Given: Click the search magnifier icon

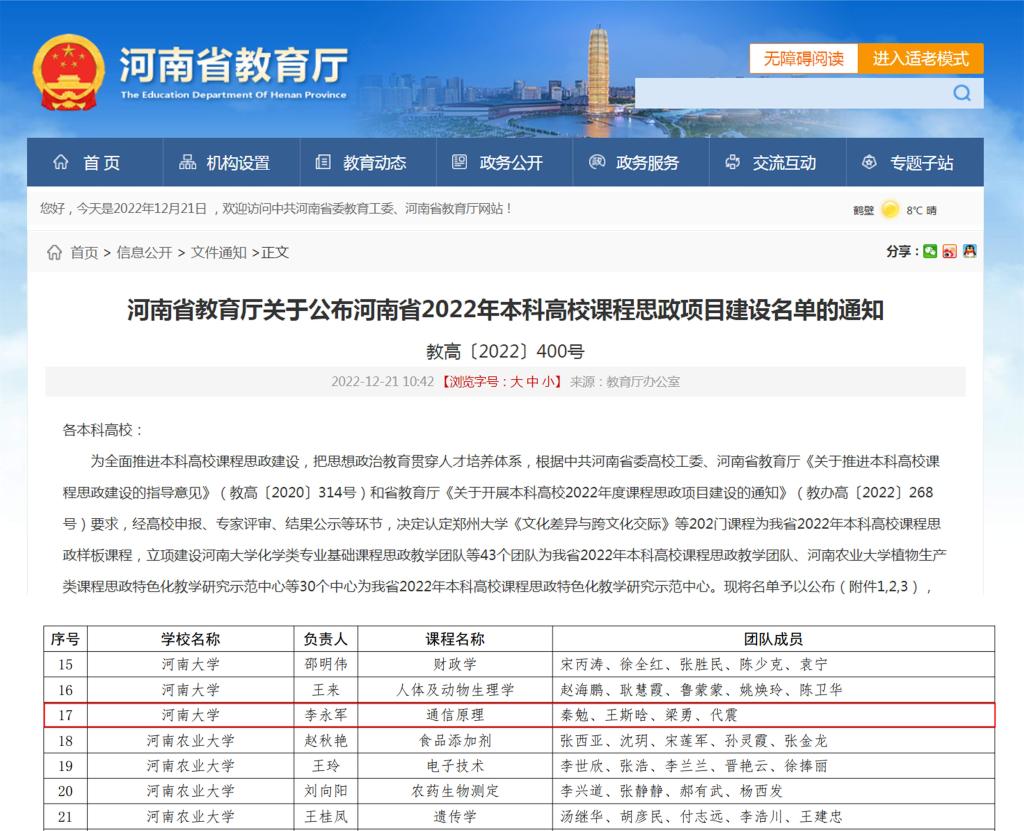Looking at the screenshot, I should pyautogui.click(x=962, y=93).
